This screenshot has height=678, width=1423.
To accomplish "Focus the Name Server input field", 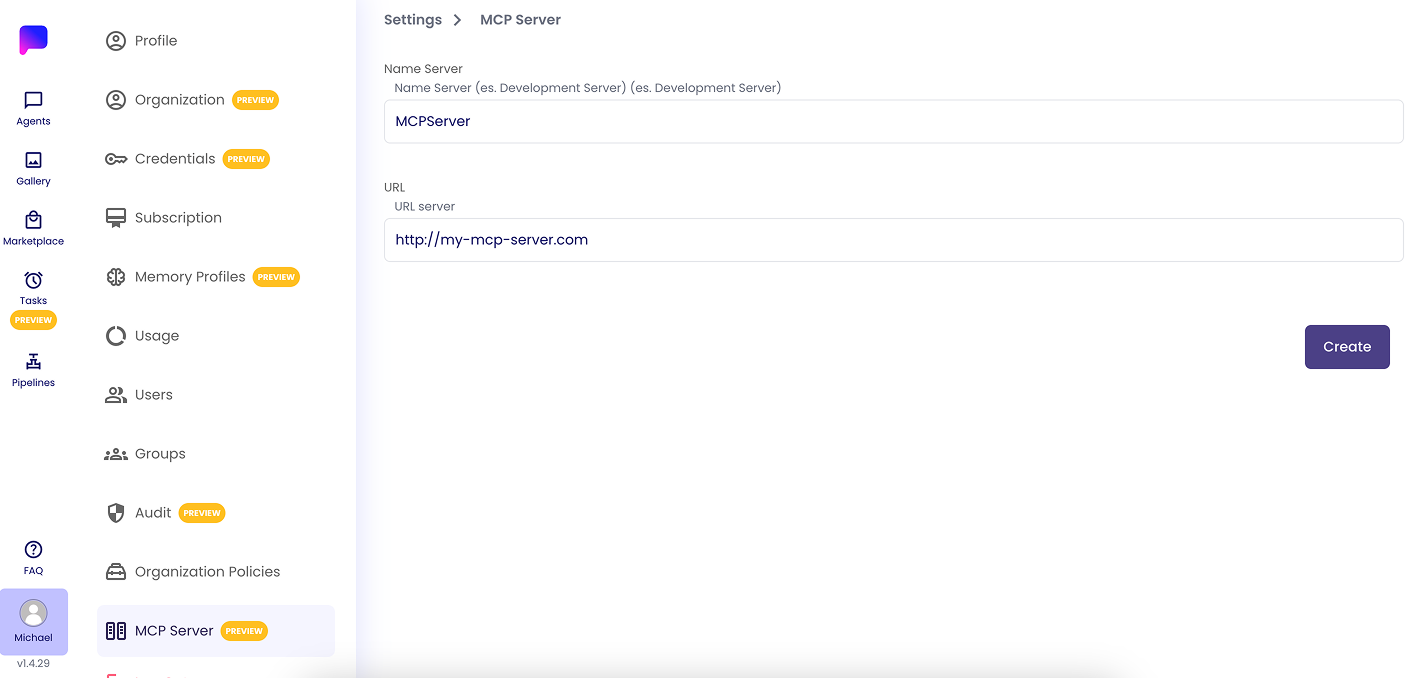I will [894, 121].
